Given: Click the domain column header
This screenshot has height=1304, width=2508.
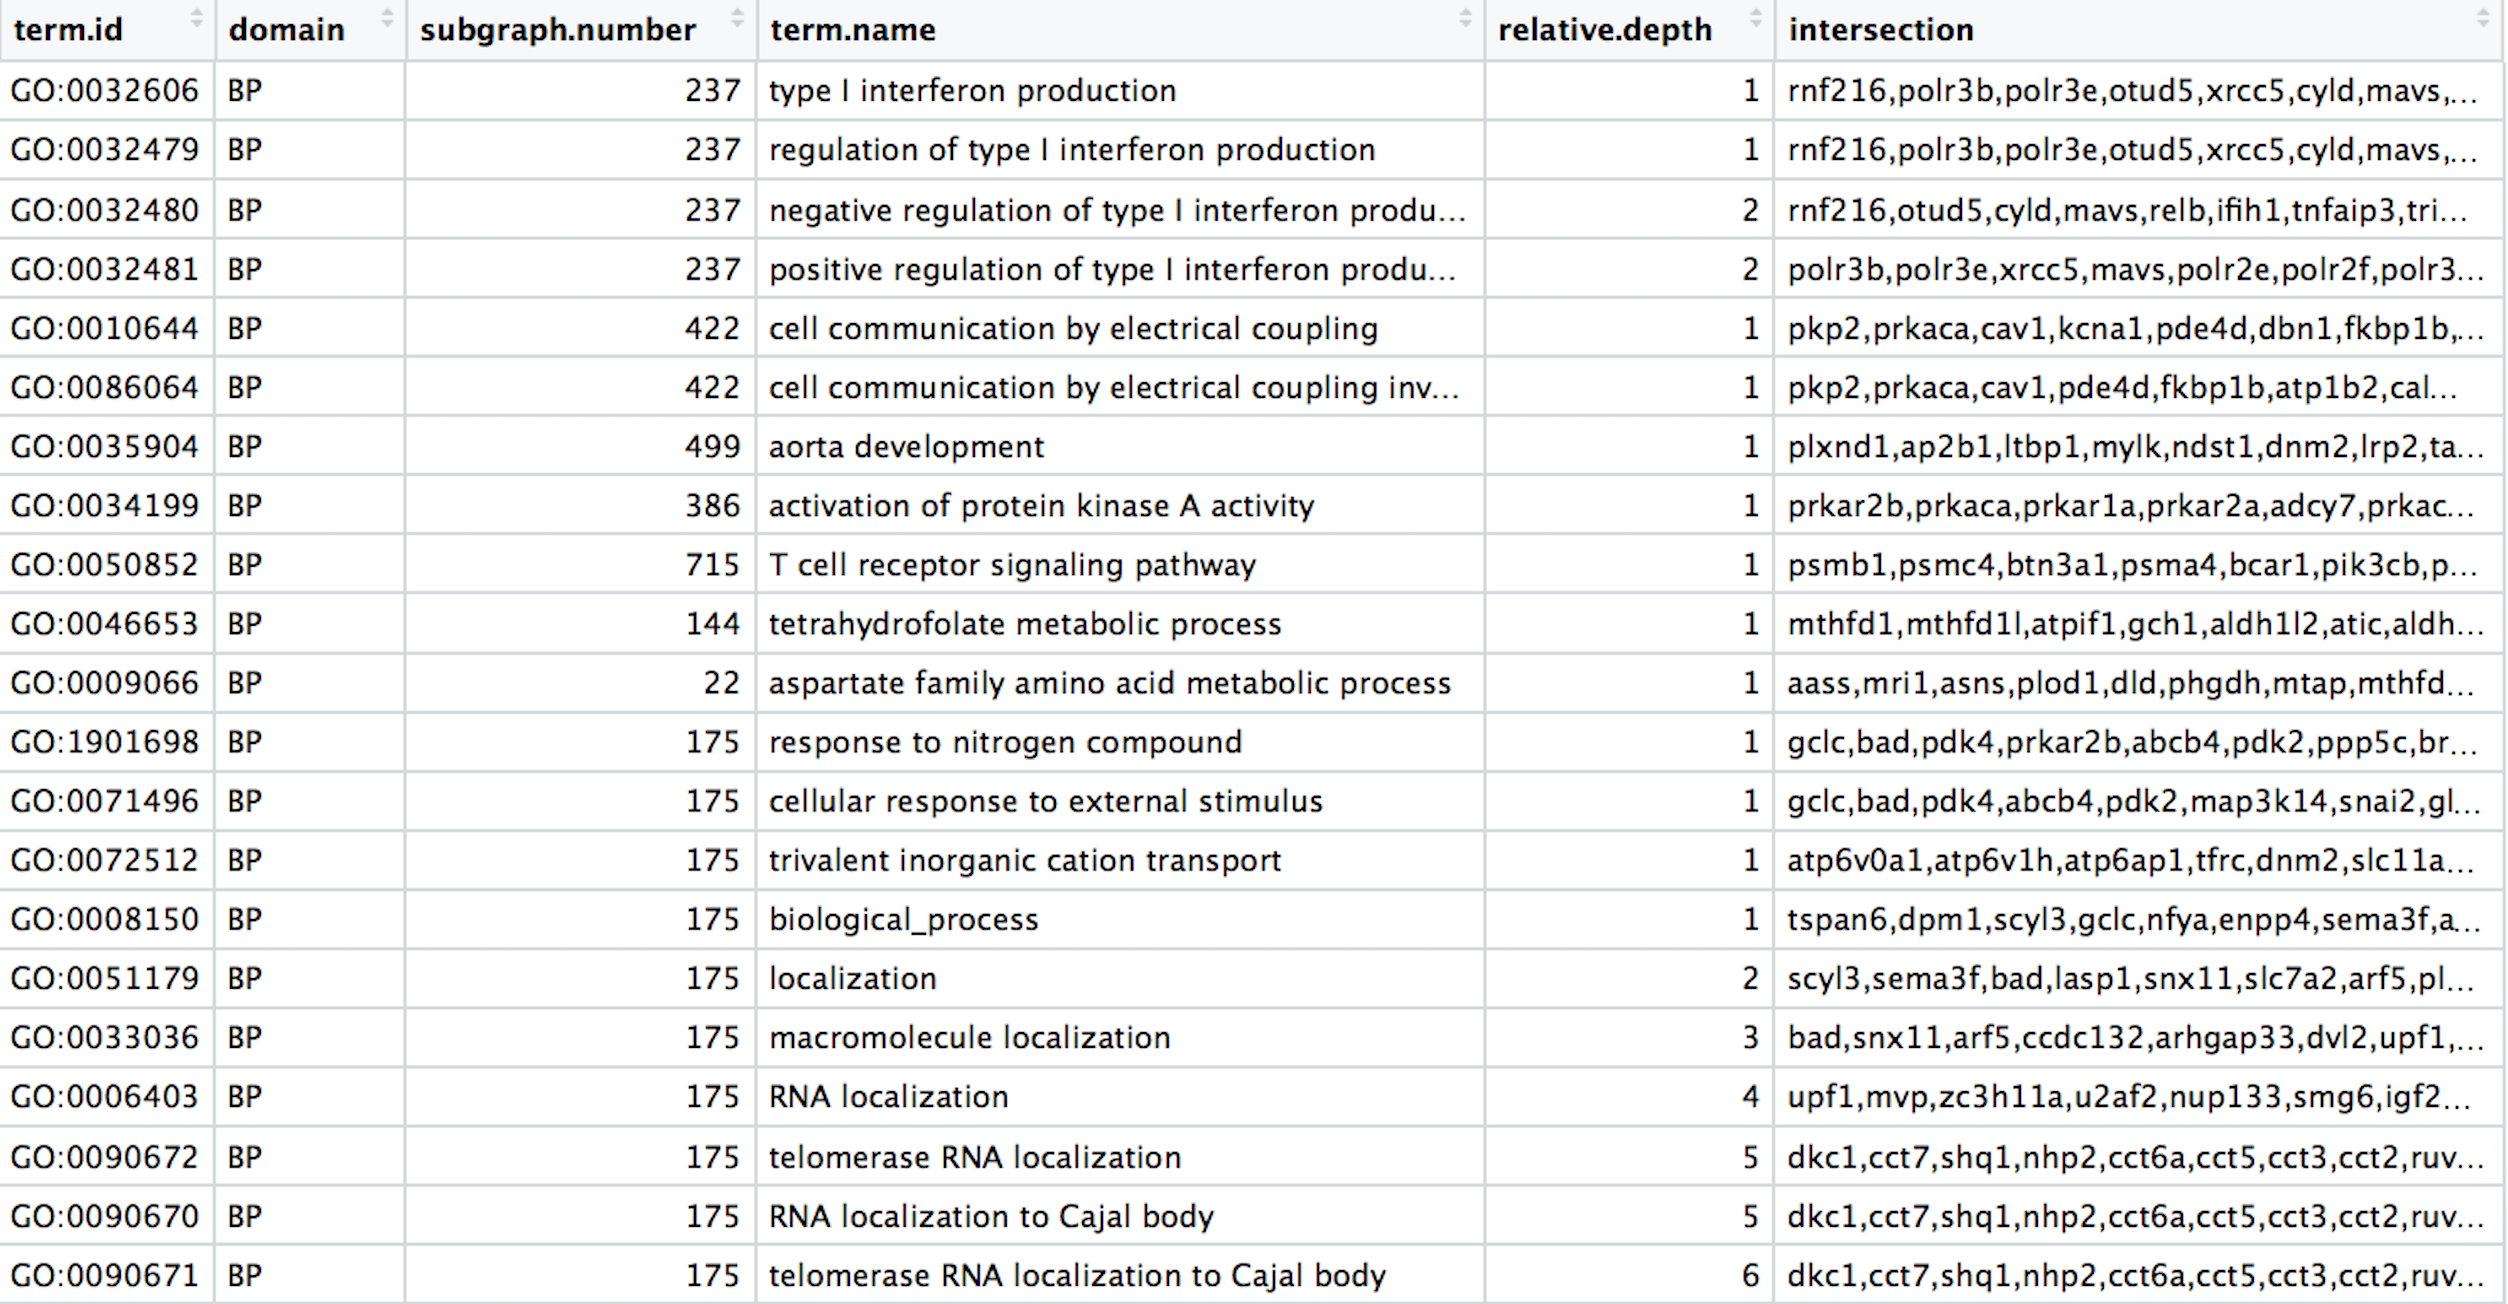Looking at the screenshot, I should pos(310,30).
